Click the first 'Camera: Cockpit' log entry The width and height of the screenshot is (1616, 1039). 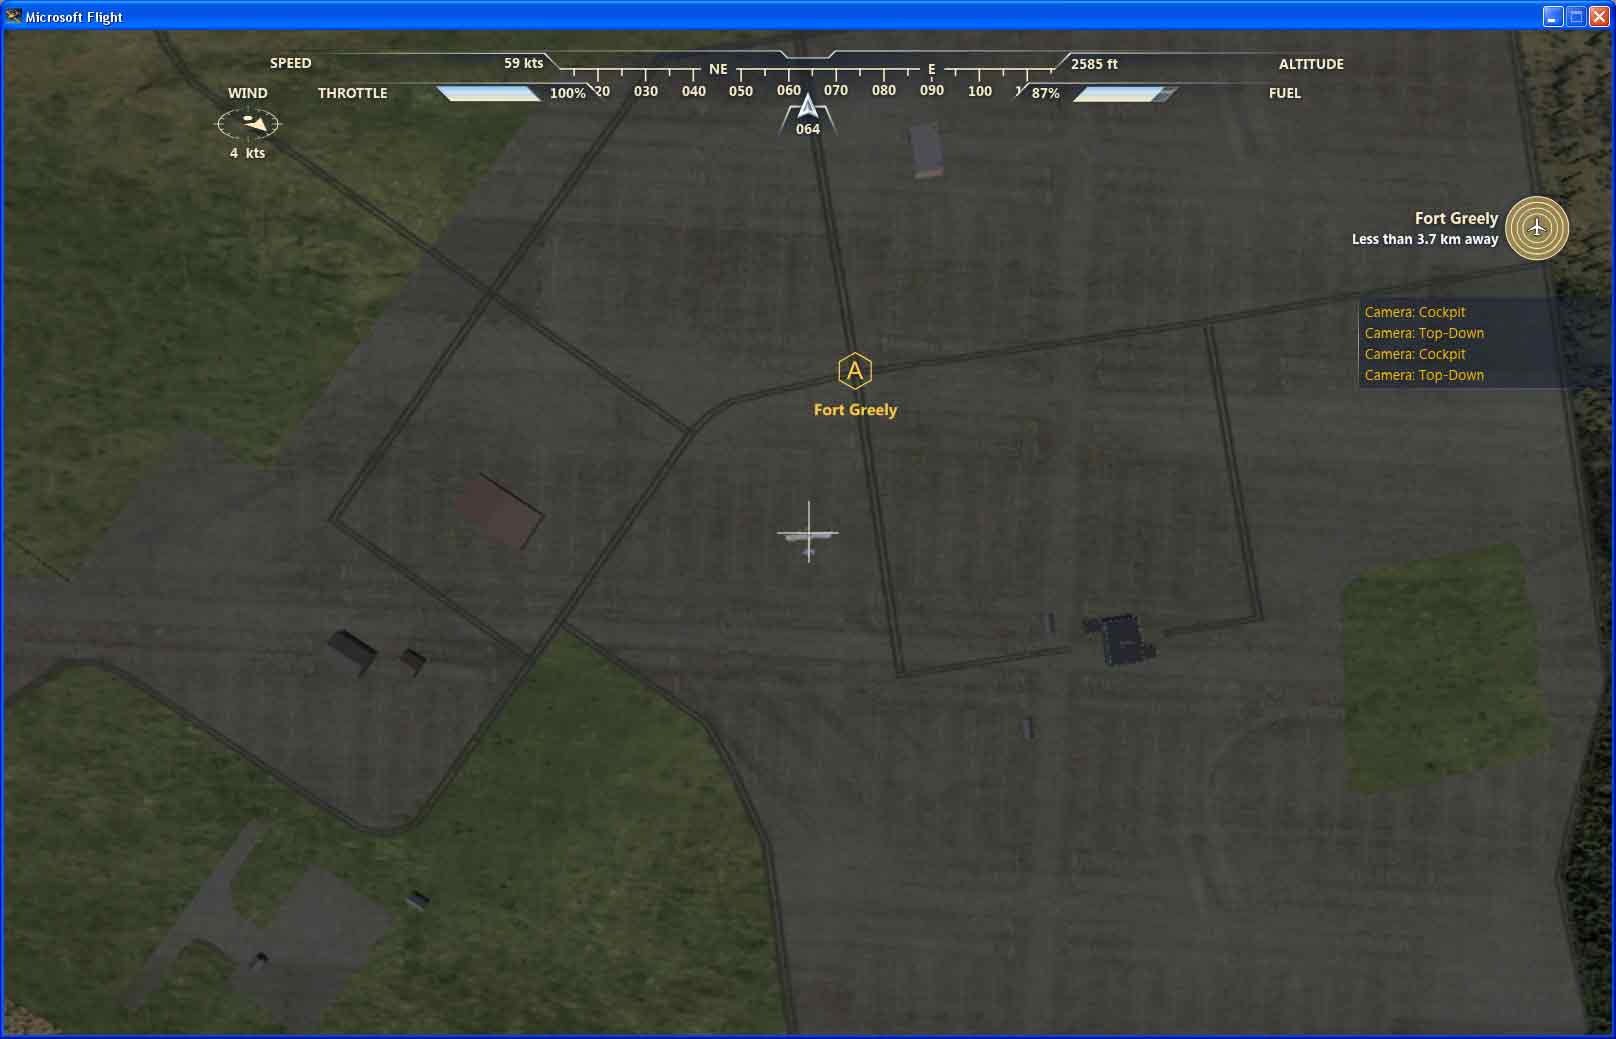[x=1415, y=312]
